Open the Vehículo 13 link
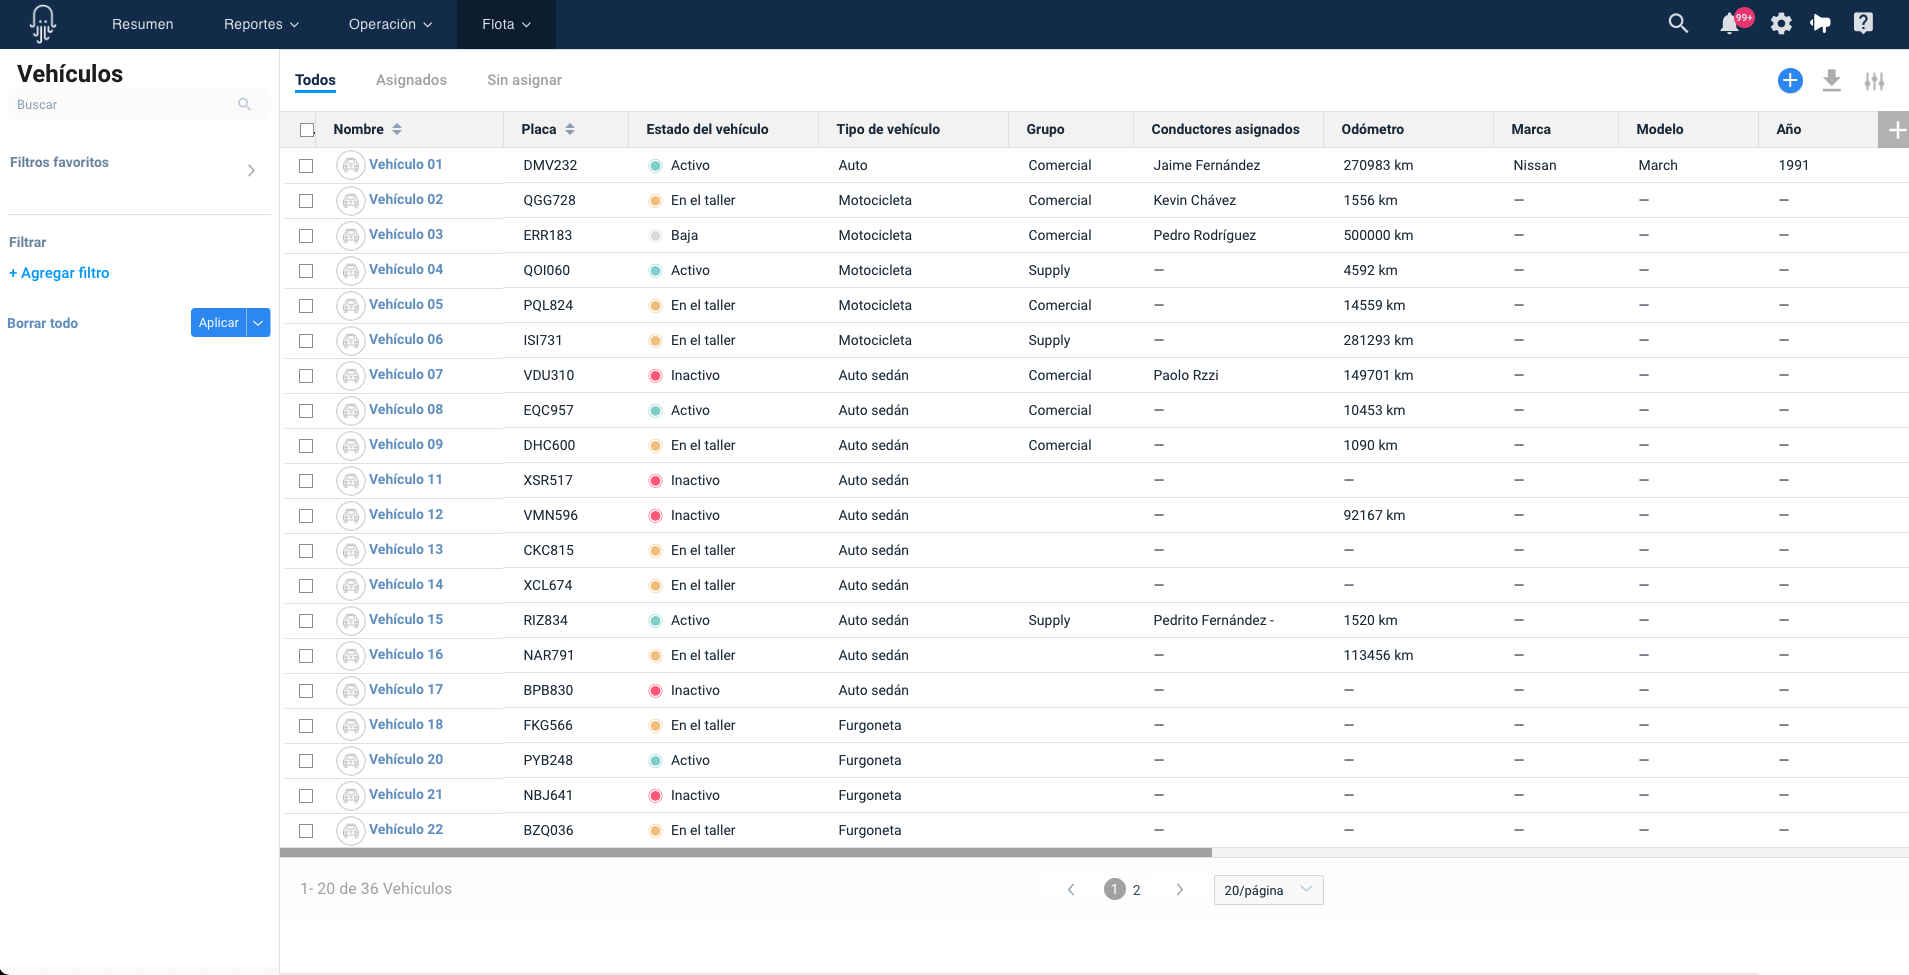Viewport: 1909px width, 975px height. click(405, 549)
